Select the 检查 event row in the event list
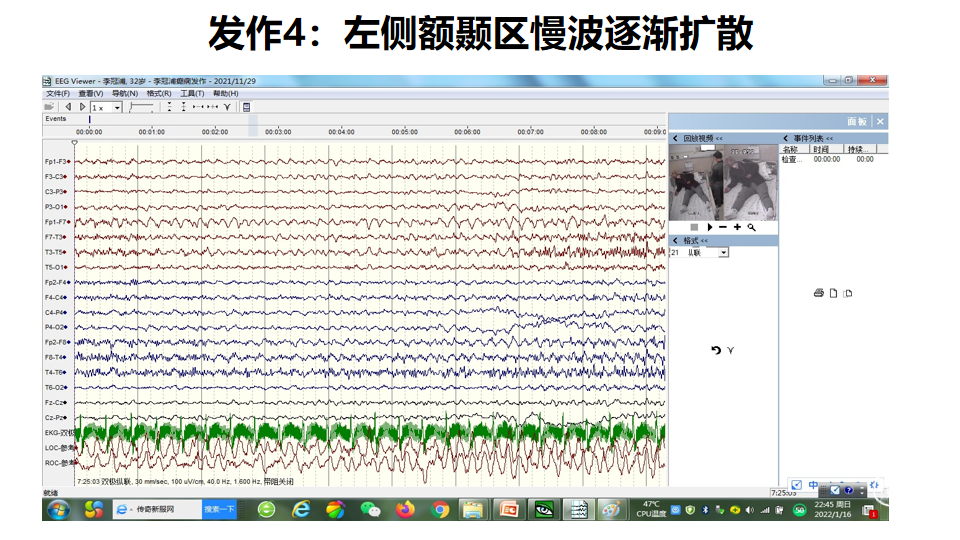 coord(790,159)
